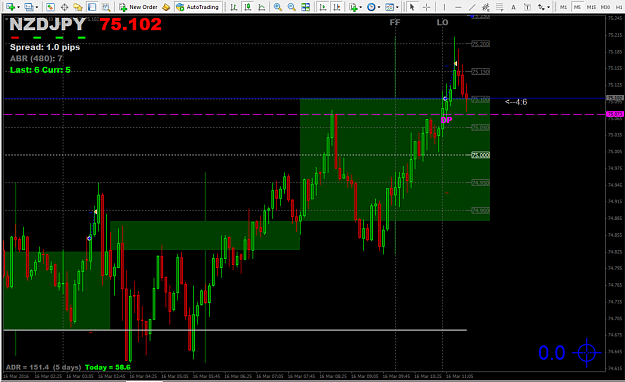Launch MetaEditor from the toolbar
The height and width of the screenshot is (382, 625).
pyautogui.click(x=166, y=7)
